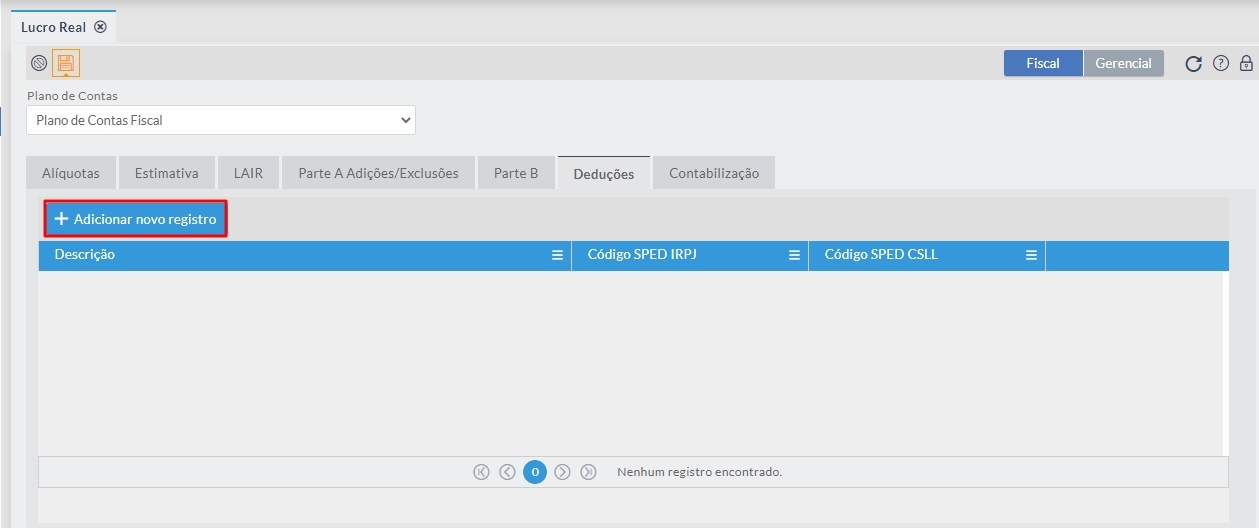Go to the next page of records
Screen dimensions: 1259x528
coord(562,472)
